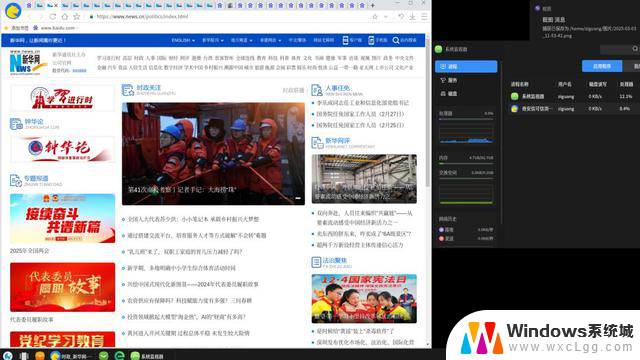The width and height of the screenshot is (640, 360).
Task: Sort by 用户名 column header
Action: click(565, 84)
